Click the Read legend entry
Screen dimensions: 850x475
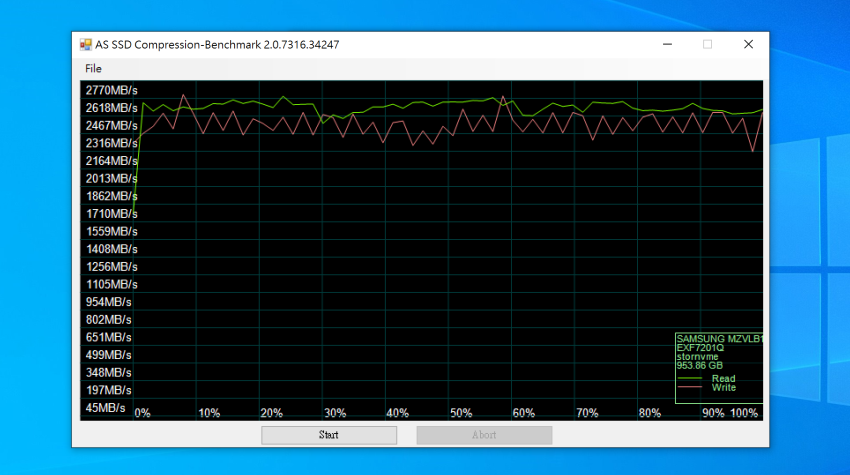click(724, 378)
